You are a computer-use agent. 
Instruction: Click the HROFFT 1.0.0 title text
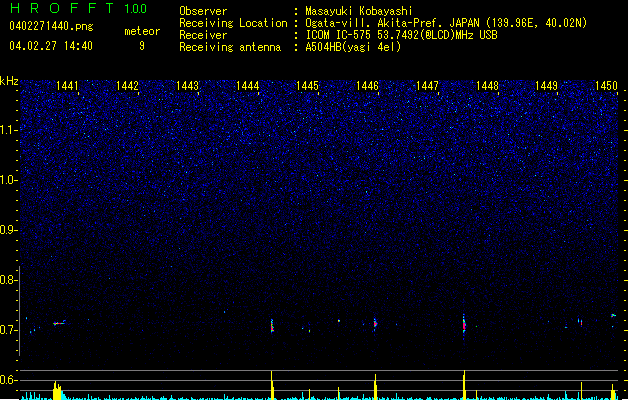[x=79, y=8]
